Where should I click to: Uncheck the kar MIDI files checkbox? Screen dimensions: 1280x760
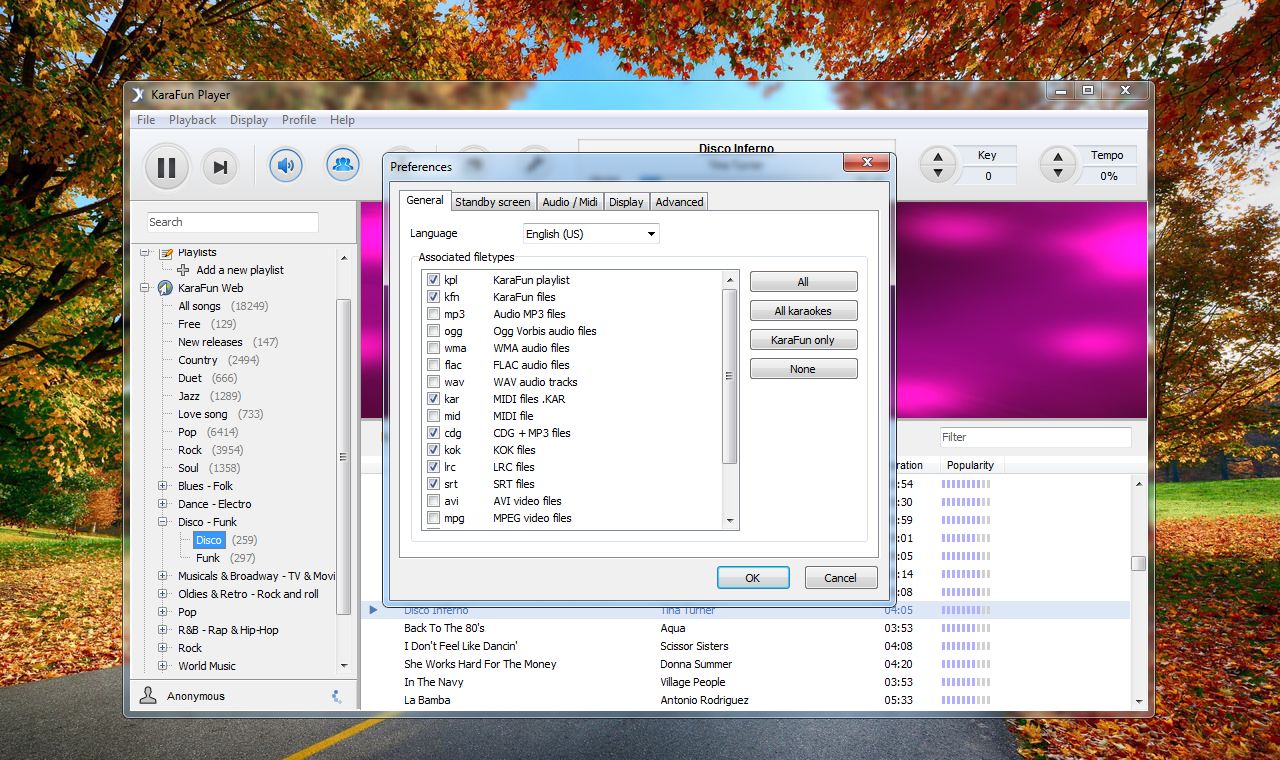pos(433,399)
